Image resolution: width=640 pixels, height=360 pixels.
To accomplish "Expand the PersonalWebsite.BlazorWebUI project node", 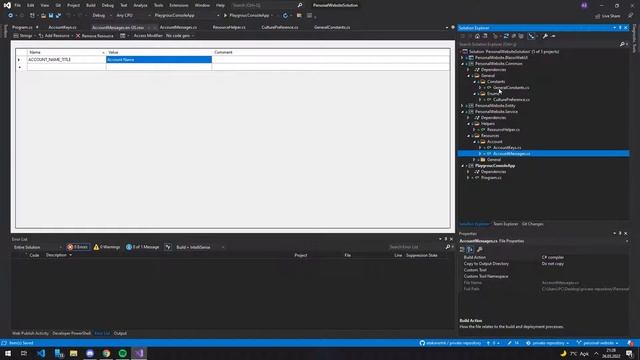I will point(462,58).
